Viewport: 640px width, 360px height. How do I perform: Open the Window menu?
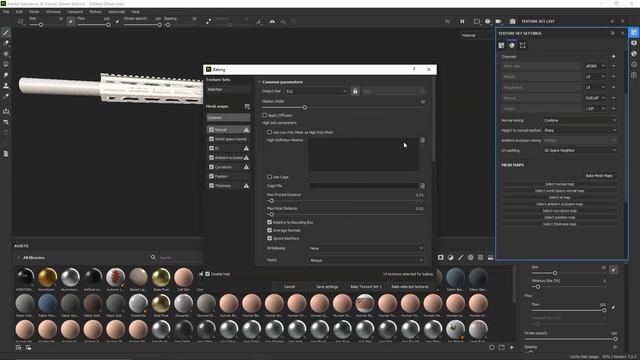pyautogui.click(x=53, y=12)
